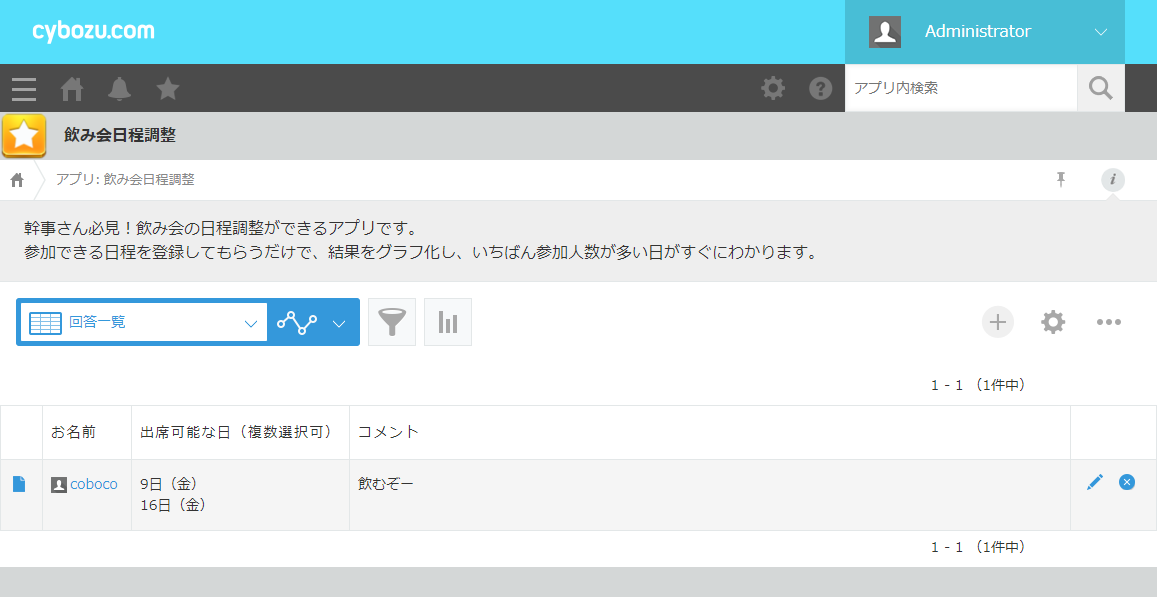Toggle favorites via the star icon
The height and width of the screenshot is (597, 1157).
click(x=167, y=89)
